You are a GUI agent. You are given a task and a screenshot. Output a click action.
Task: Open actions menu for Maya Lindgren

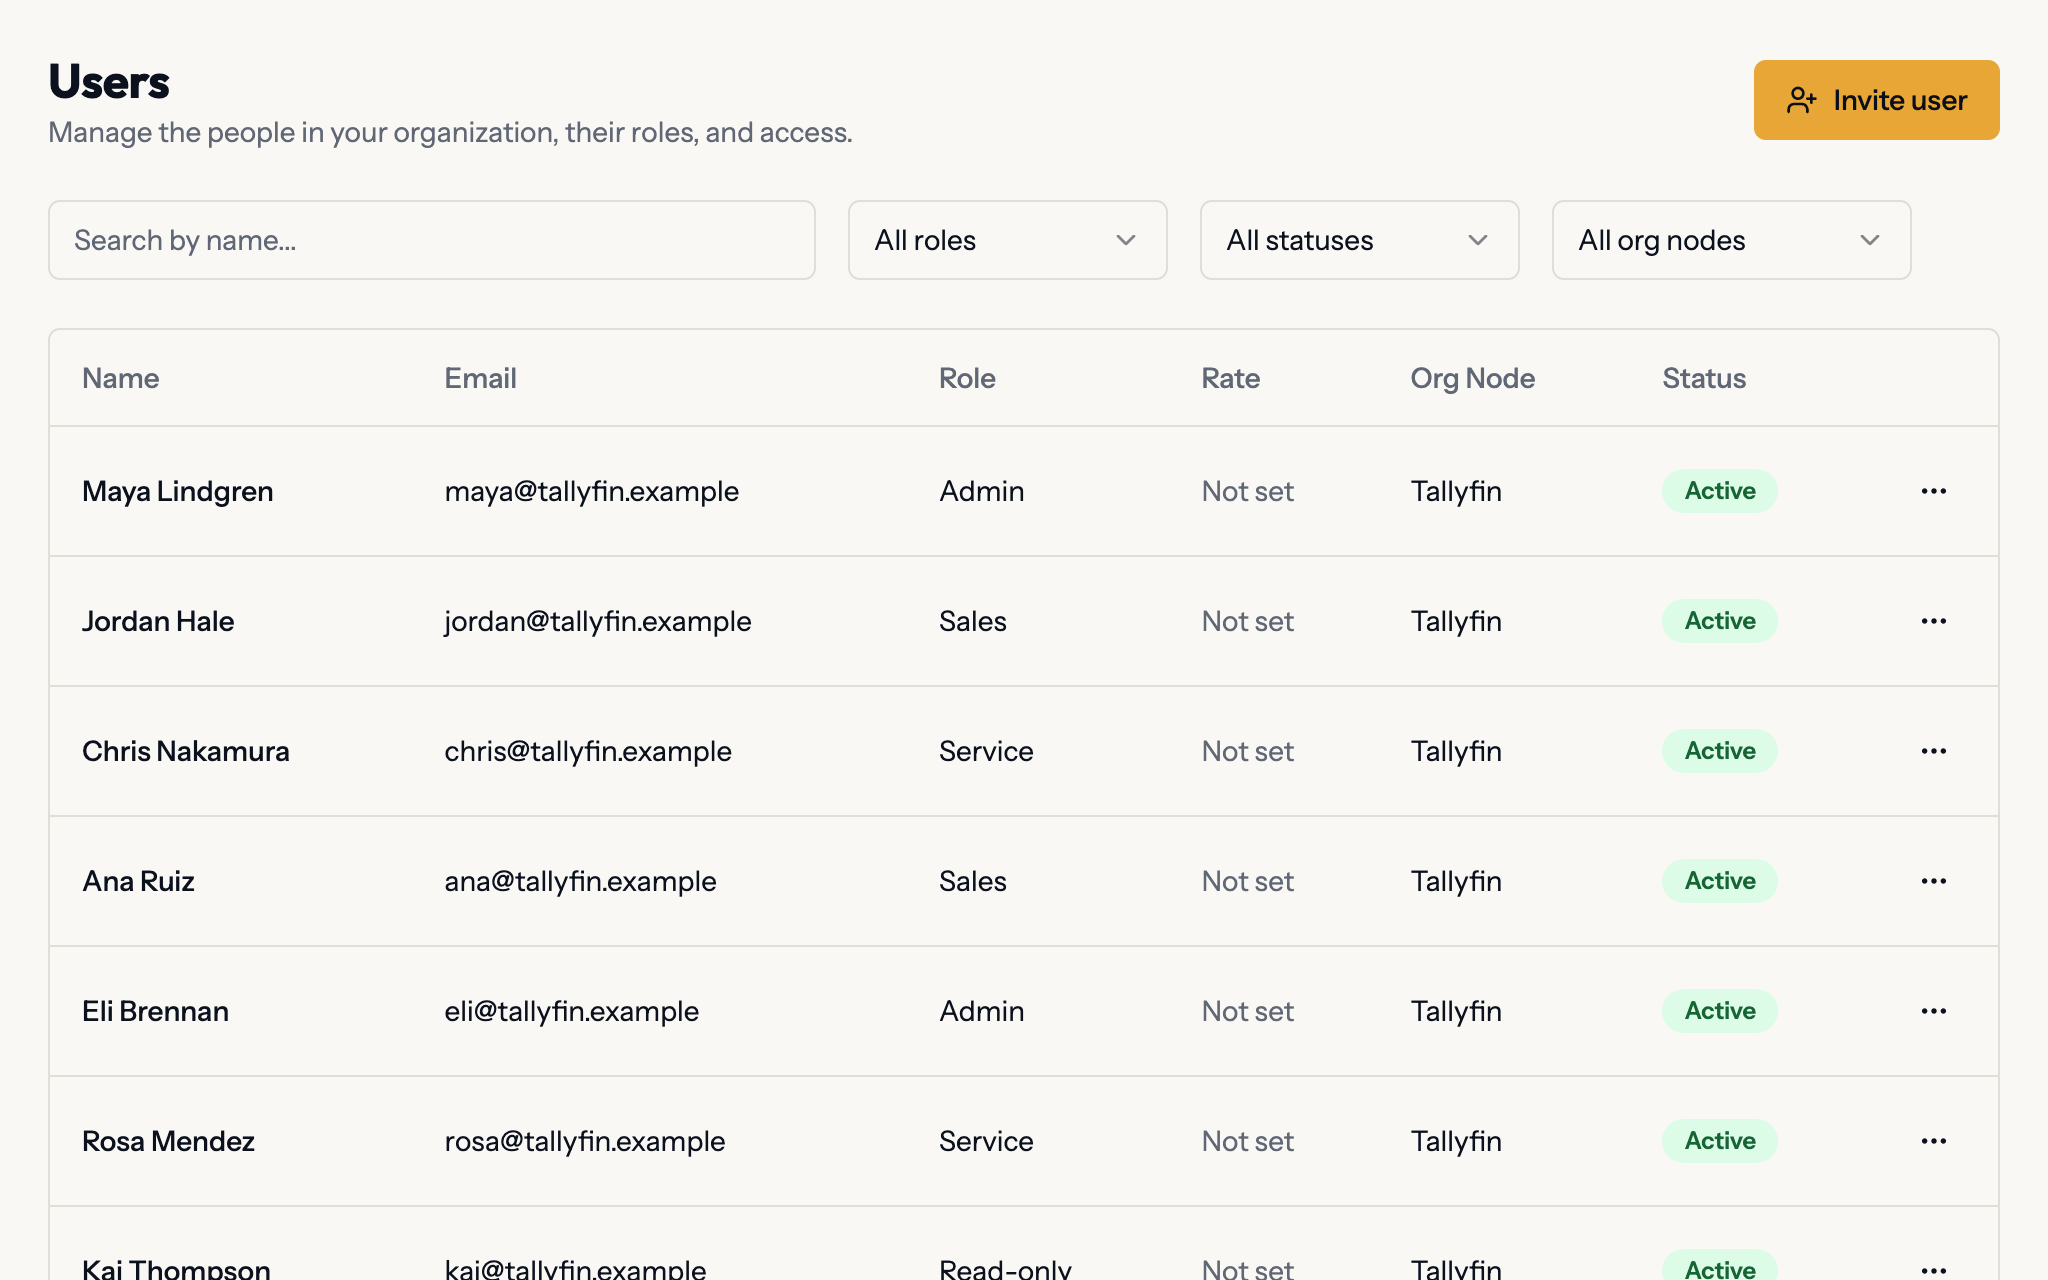point(1933,491)
